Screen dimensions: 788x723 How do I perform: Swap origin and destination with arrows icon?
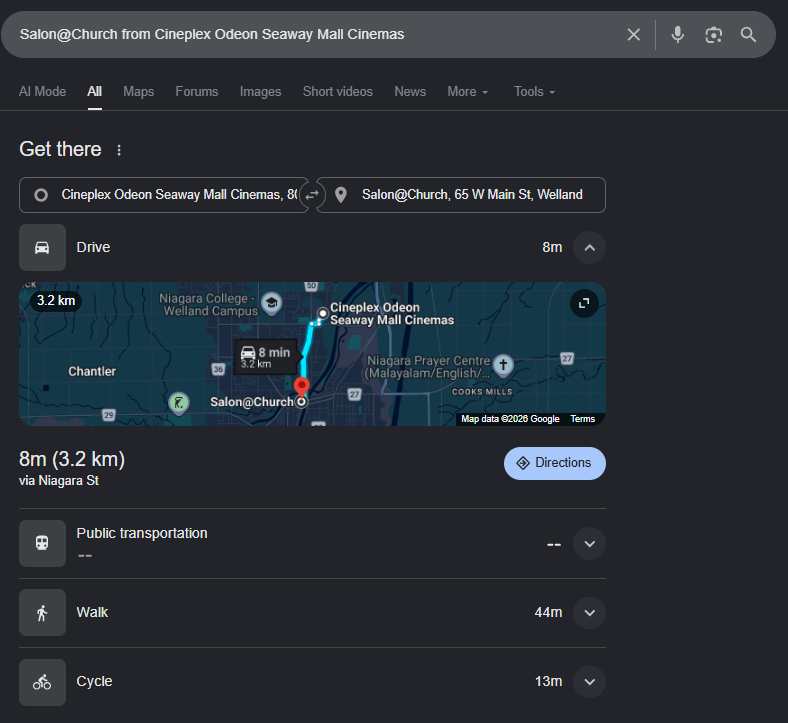pyautogui.click(x=312, y=195)
